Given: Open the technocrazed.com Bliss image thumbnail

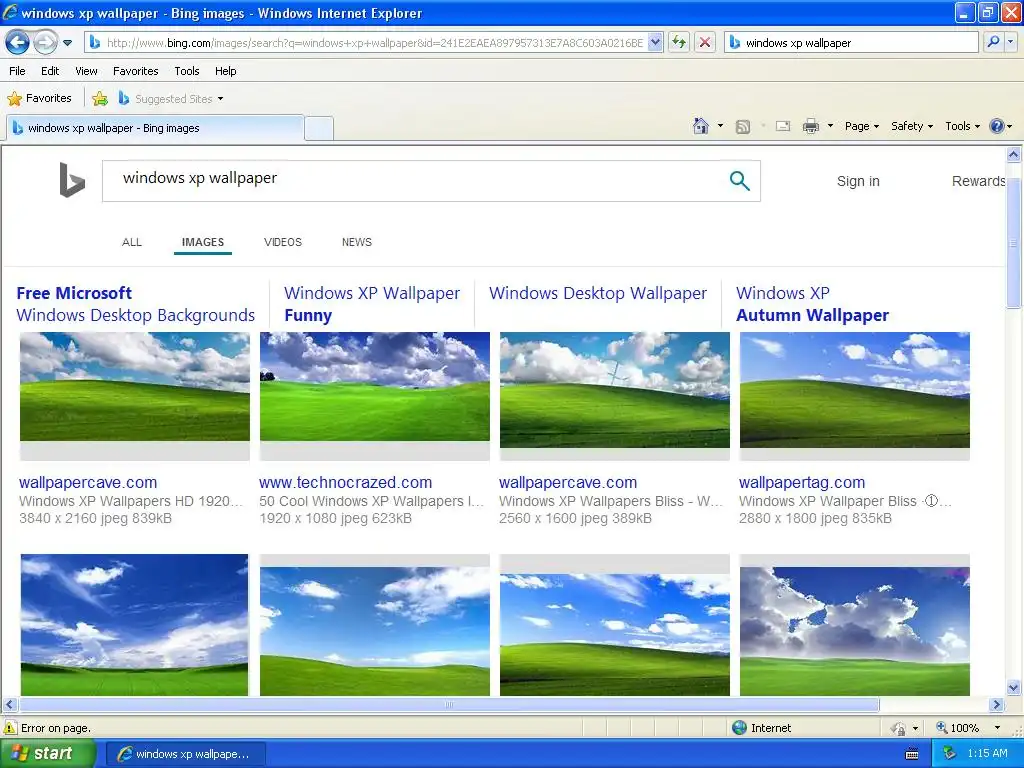Looking at the screenshot, I should pos(375,387).
